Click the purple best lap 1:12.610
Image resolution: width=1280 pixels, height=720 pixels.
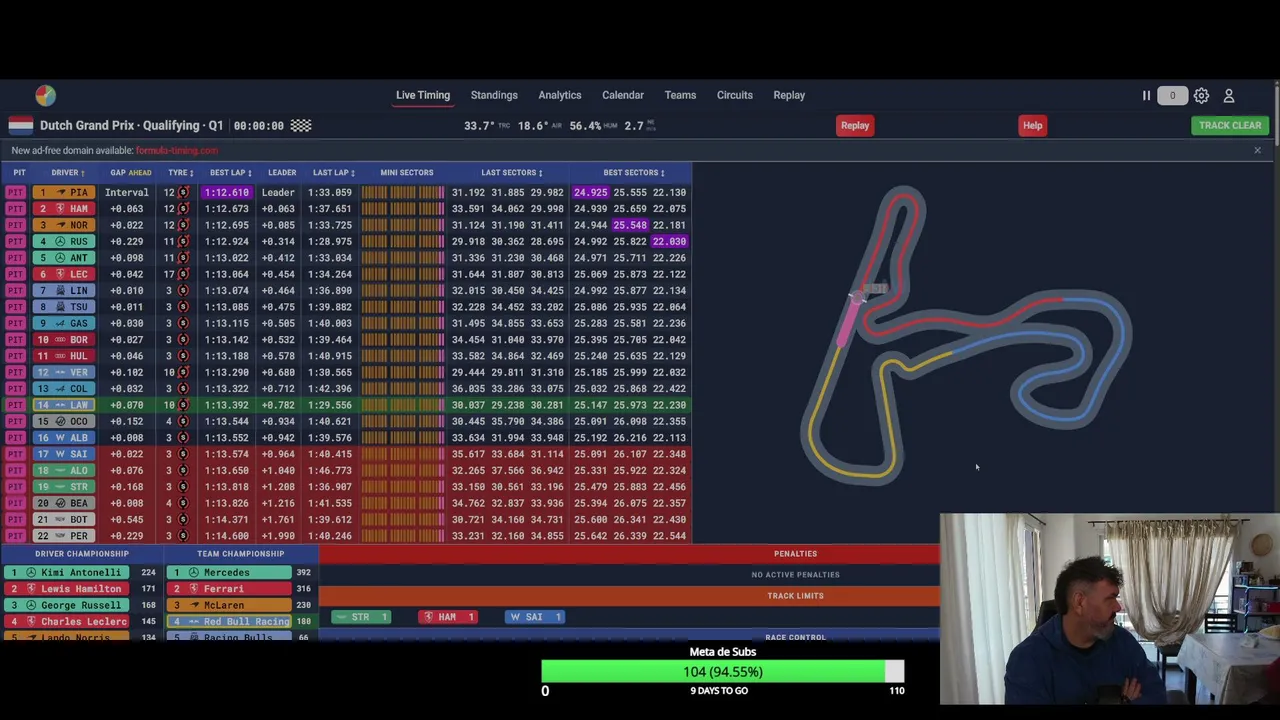coord(226,193)
